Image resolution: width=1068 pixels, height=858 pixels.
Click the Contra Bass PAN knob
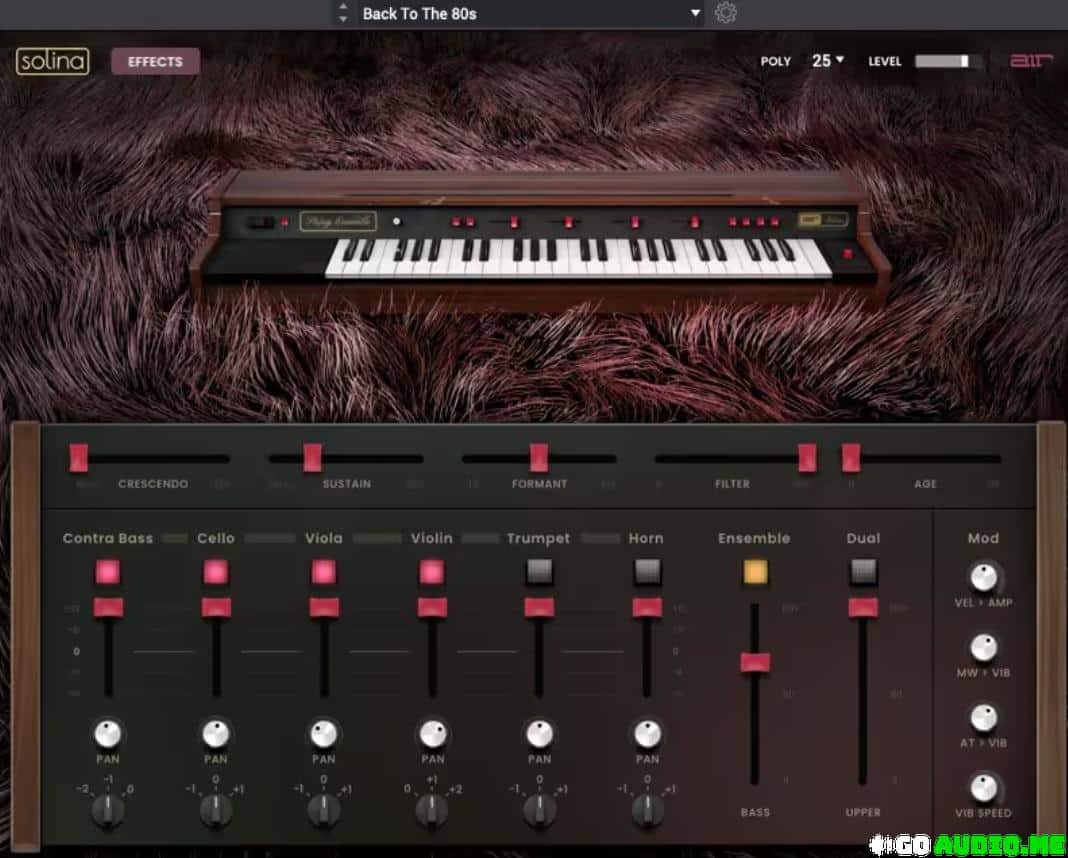pos(108,734)
